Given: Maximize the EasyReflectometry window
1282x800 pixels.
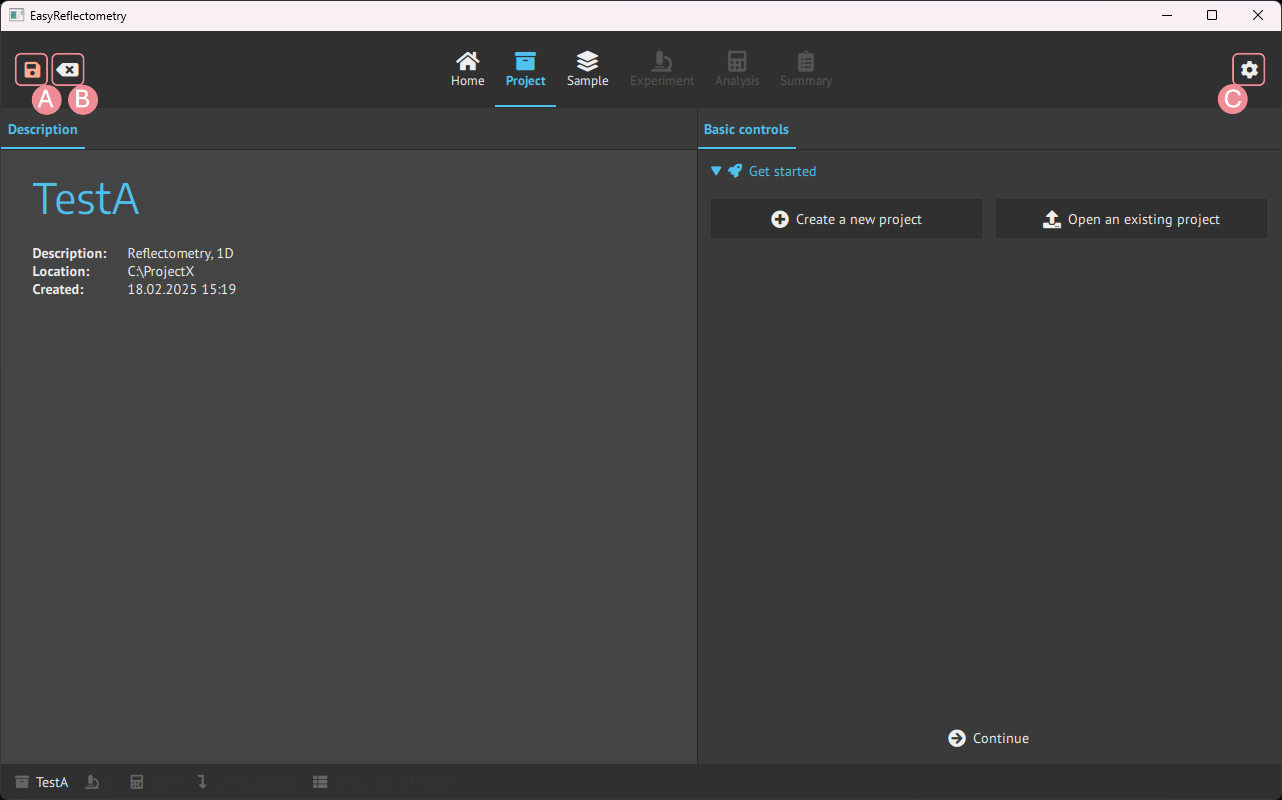Looking at the screenshot, I should pyautogui.click(x=1212, y=15).
